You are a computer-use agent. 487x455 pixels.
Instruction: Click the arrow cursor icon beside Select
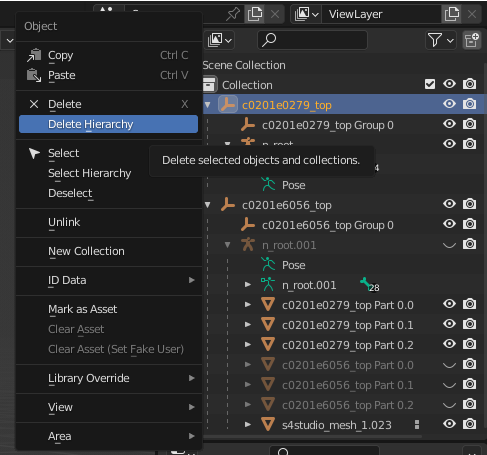click(x=34, y=153)
